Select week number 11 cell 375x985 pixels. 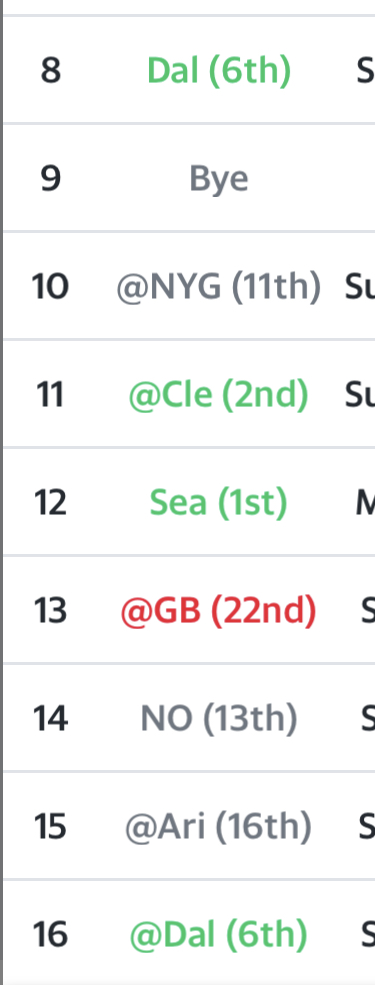(50, 395)
